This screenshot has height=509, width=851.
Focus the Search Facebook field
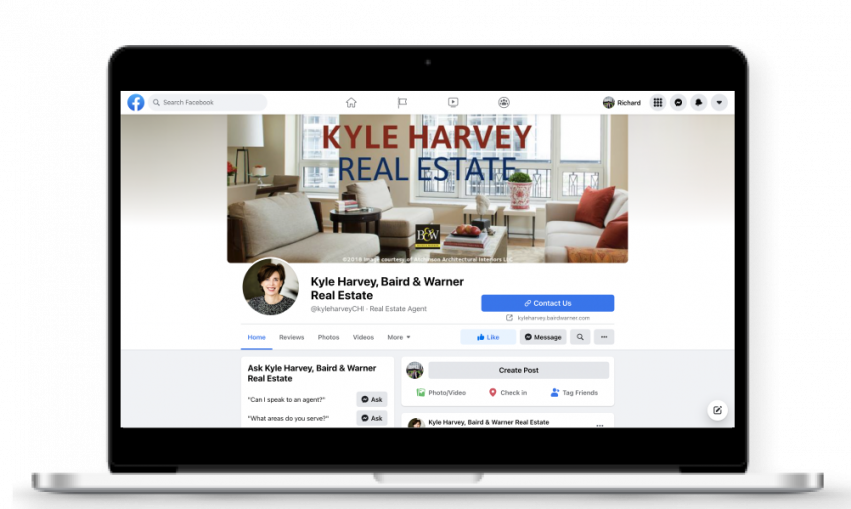coord(207,102)
